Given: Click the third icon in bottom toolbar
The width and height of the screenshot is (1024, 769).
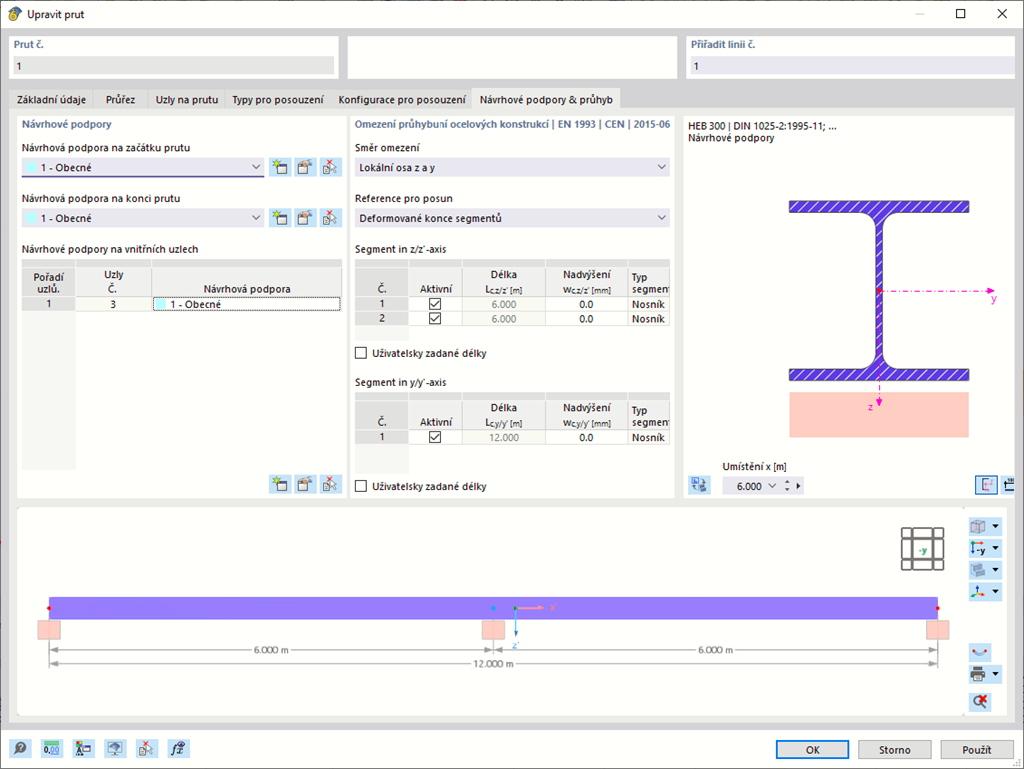Looking at the screenshot, I should coord(84,748).
